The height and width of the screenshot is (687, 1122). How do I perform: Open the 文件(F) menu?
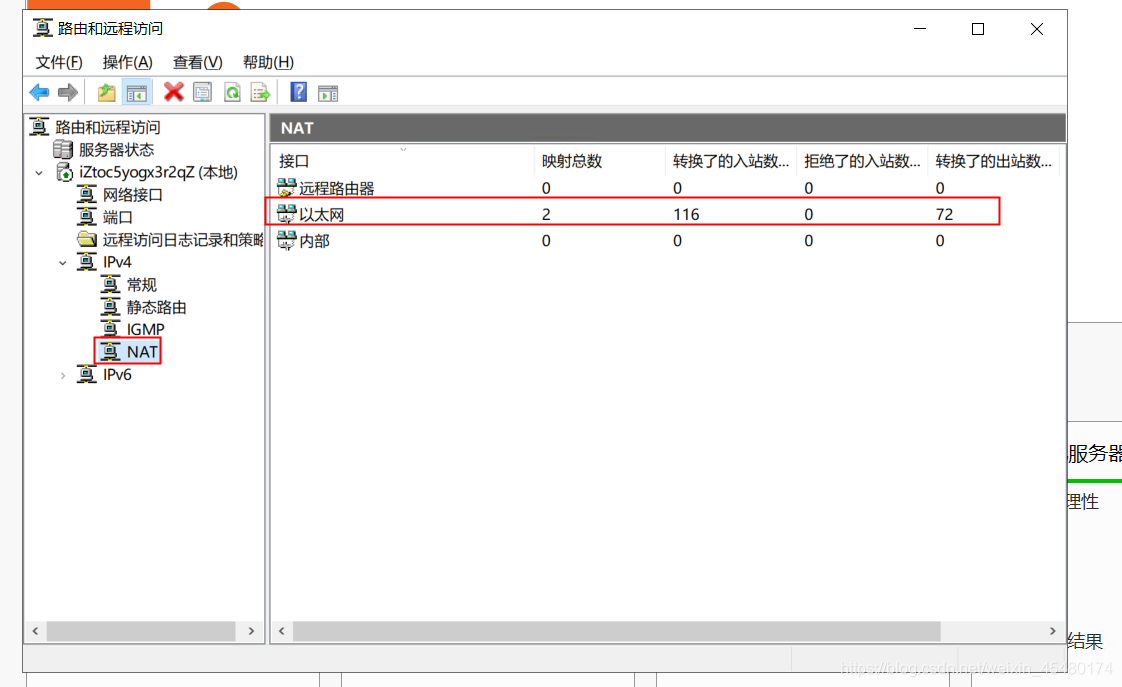click(x=59, y=62)
